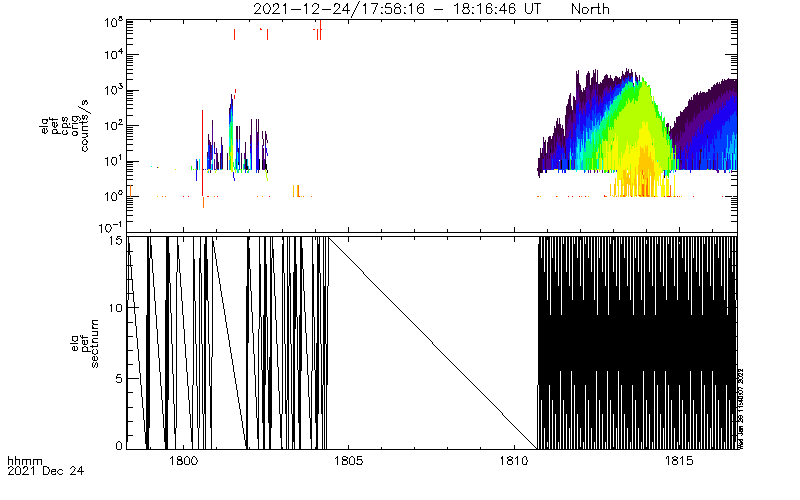Click the 10 tick label on sectnum axis

pos(117,308)
